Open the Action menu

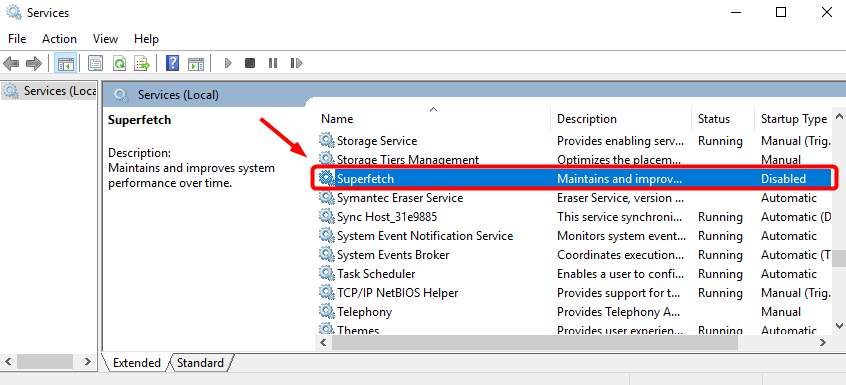point(59,39)
